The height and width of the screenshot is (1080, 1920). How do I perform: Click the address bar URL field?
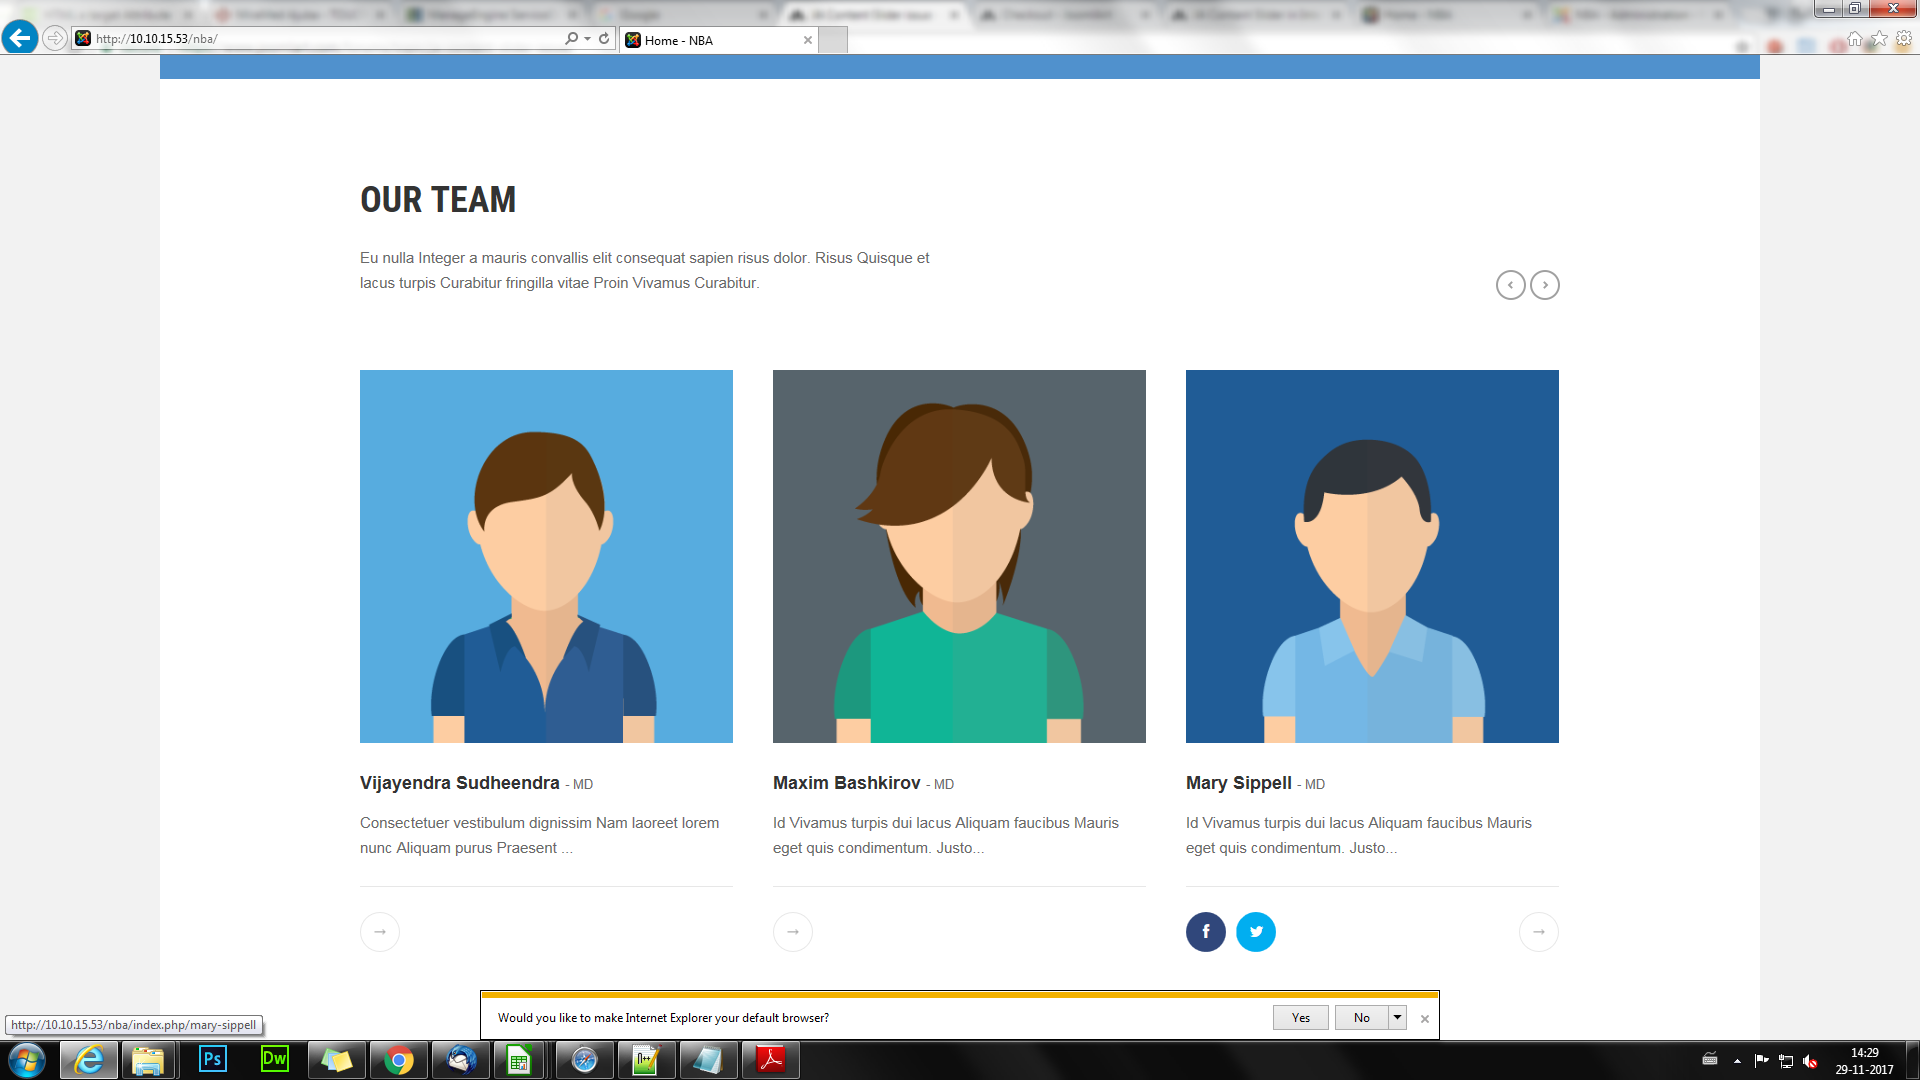tap(320, 38)
